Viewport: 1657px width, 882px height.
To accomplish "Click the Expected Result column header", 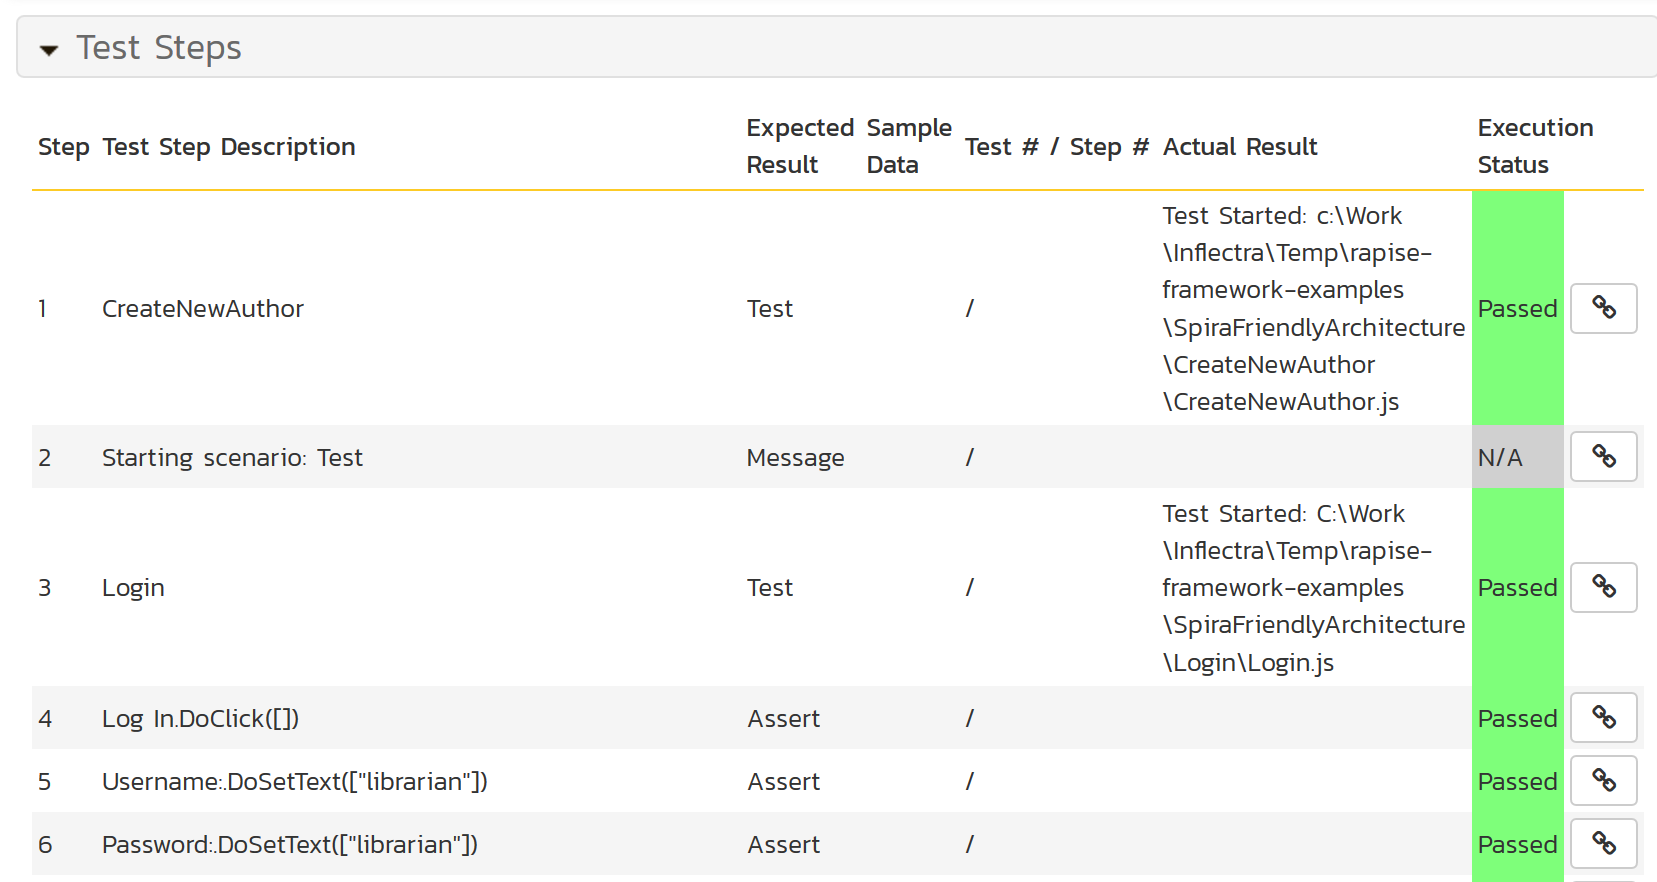I will [799, 146].
